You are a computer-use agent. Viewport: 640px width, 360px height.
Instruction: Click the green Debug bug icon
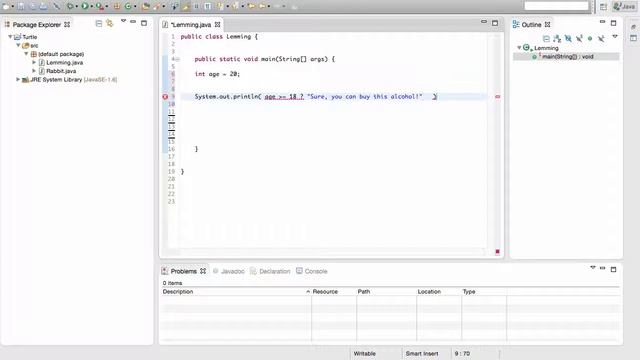pos(70,6)
